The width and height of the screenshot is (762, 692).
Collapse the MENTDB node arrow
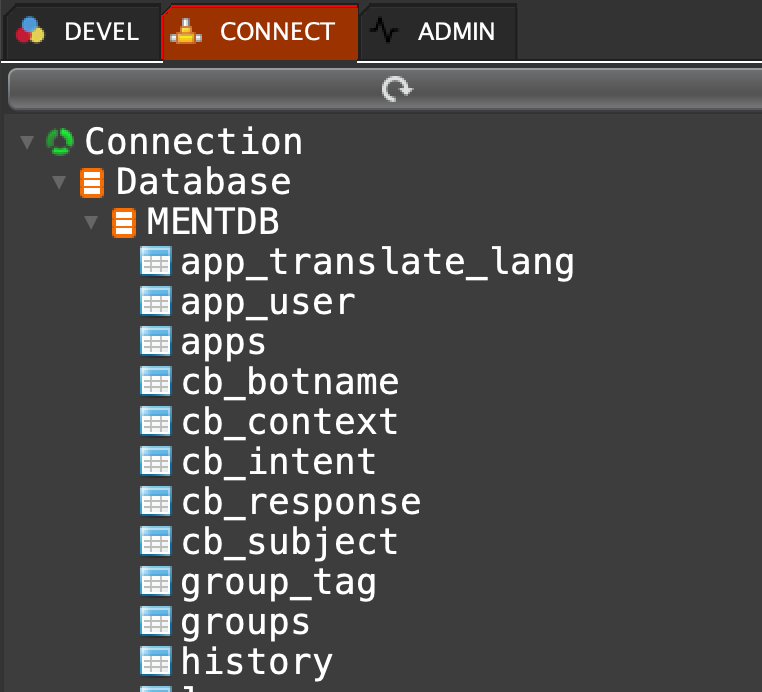pos(91,222)
